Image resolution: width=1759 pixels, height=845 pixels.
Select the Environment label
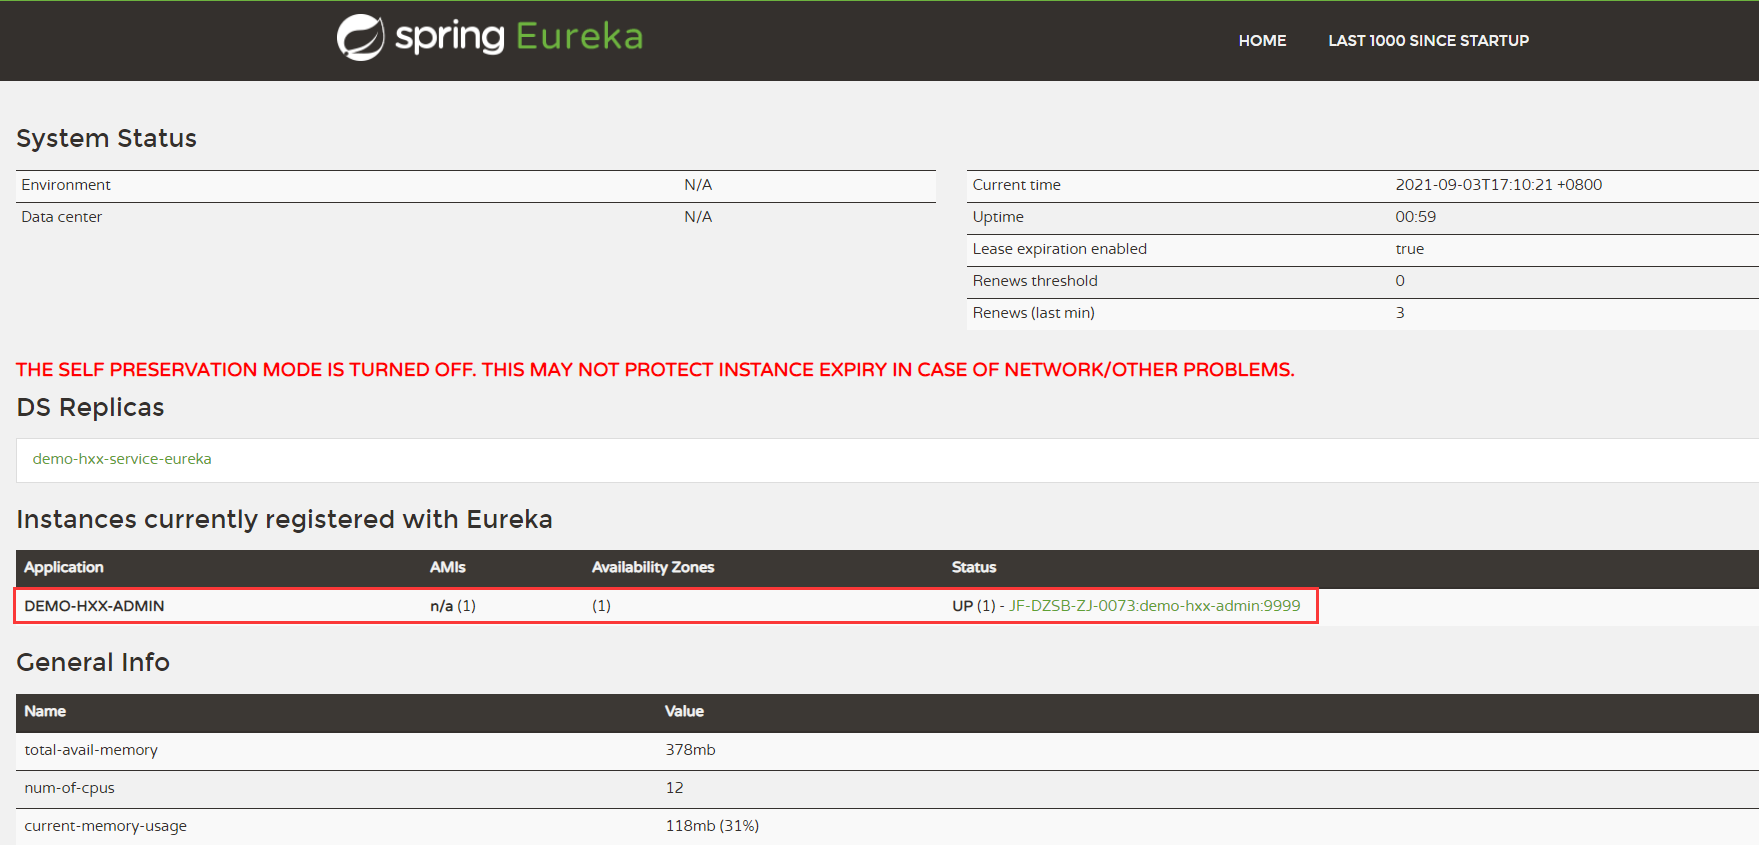[x=66, y=185]
